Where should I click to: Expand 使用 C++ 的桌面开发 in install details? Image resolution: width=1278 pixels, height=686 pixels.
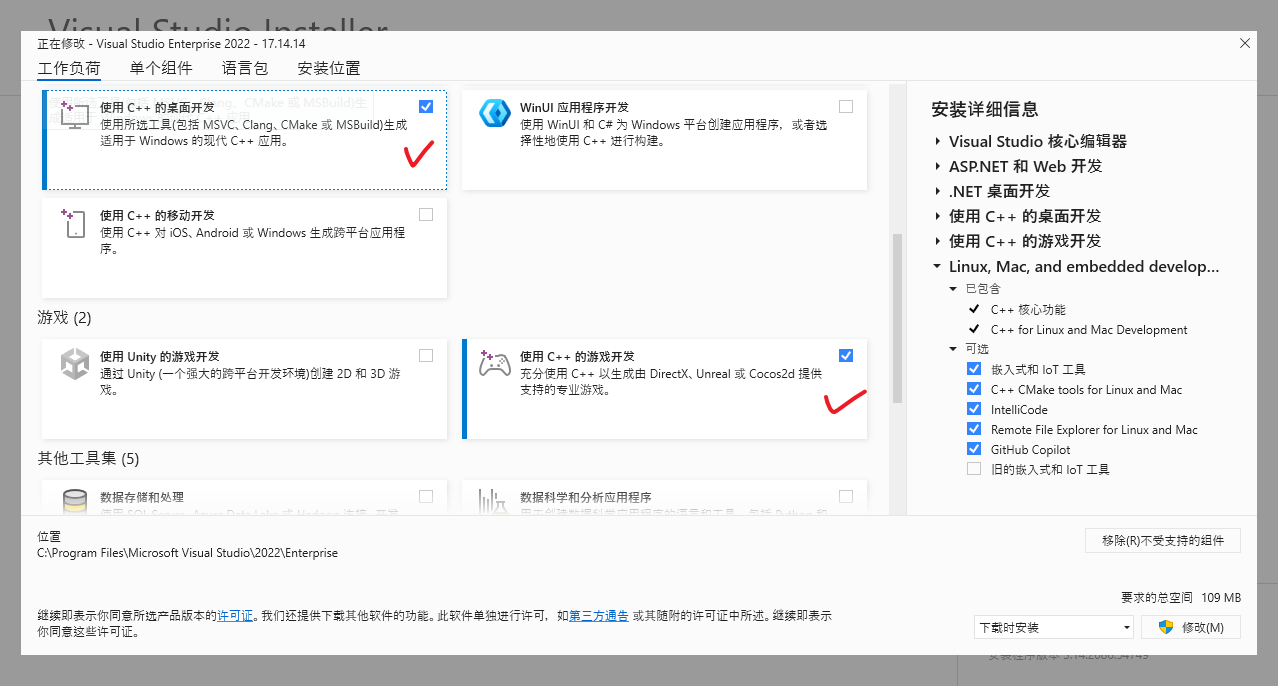(938, 217)
